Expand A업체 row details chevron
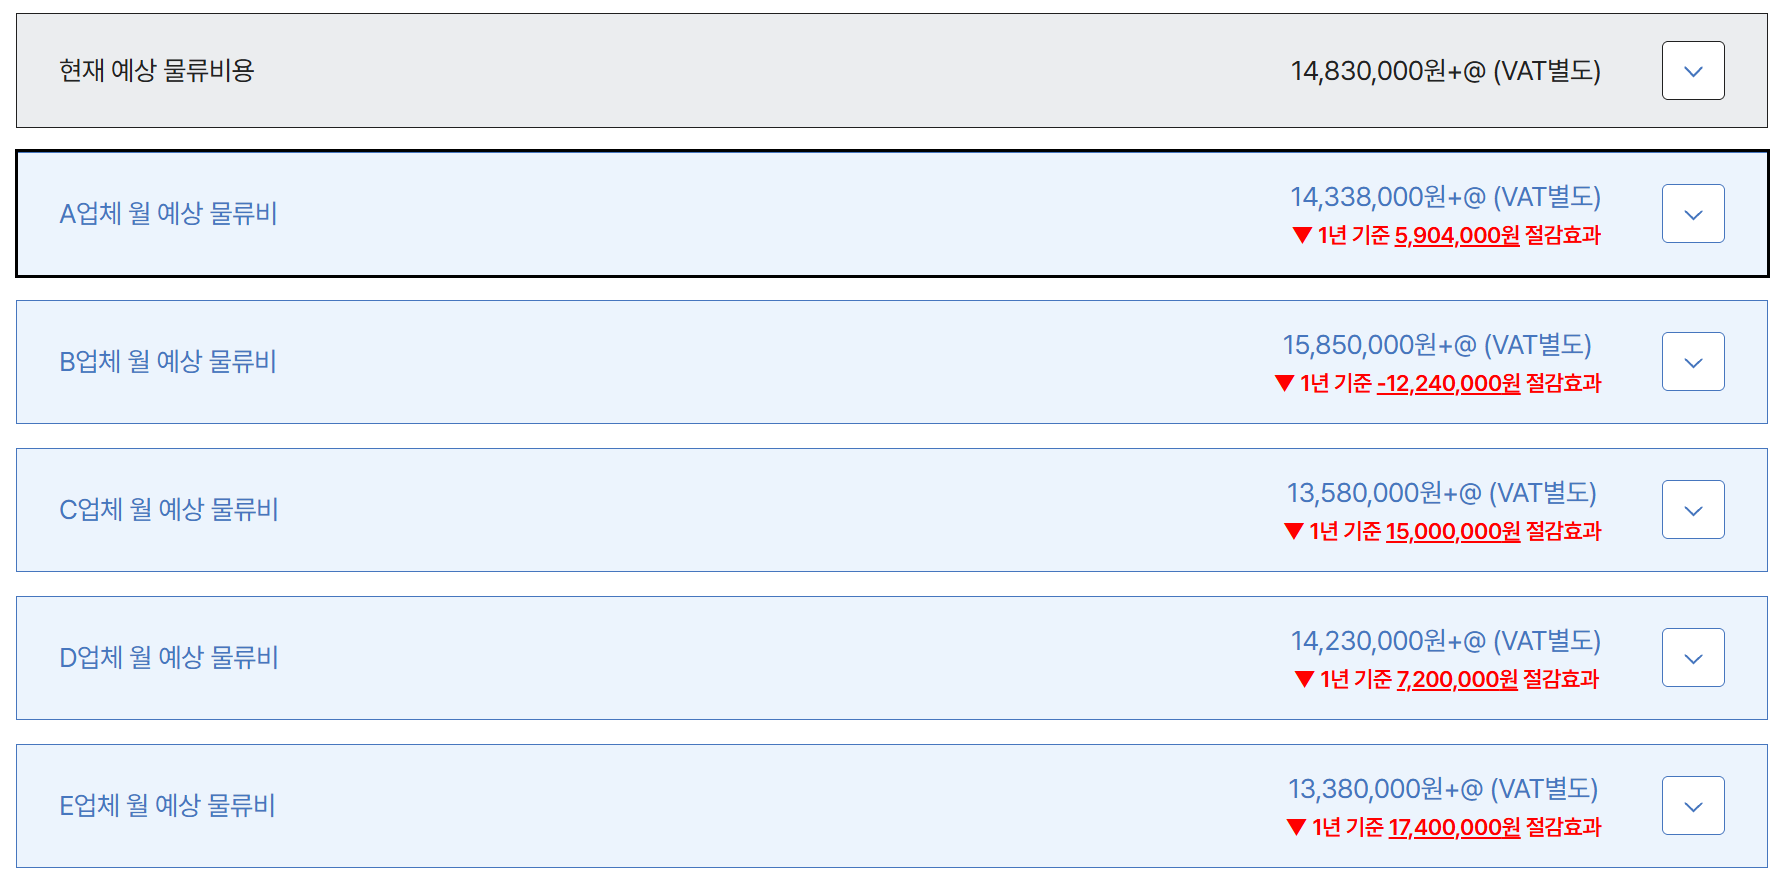 click(x=1693, y=214)
